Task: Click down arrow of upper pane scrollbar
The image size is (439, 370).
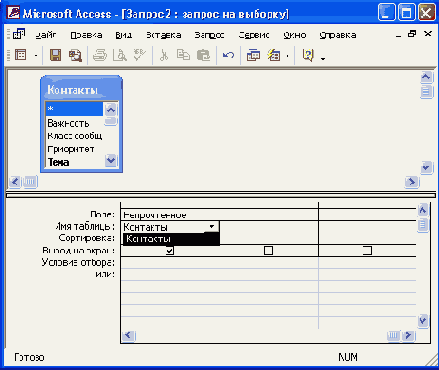Action: [426, 167]
